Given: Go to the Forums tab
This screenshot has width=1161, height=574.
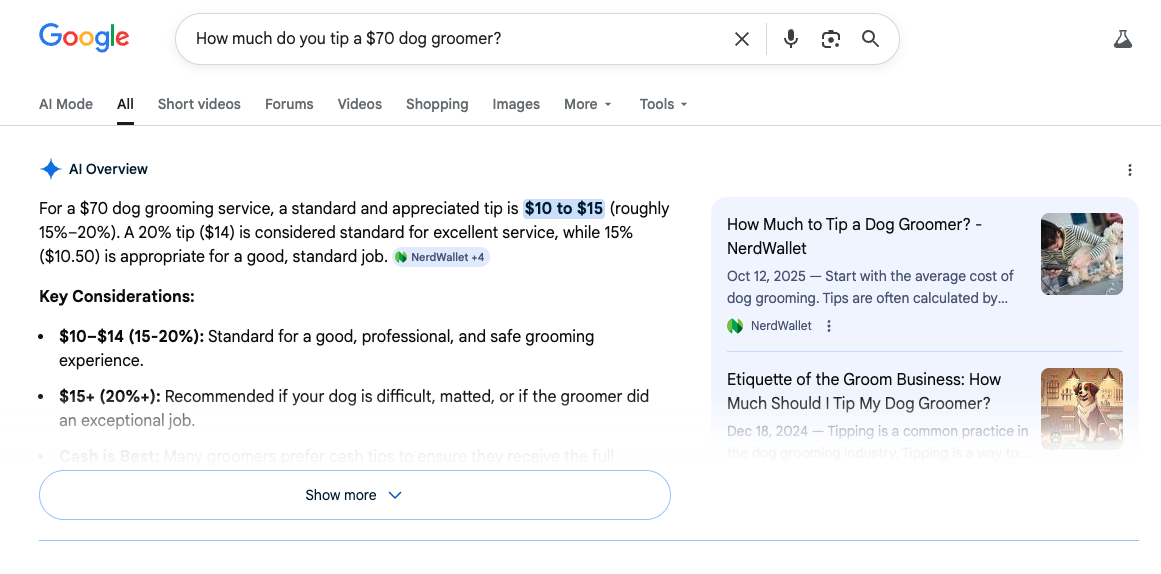Looking at the screenshot, I should click(x=289, y=104).
